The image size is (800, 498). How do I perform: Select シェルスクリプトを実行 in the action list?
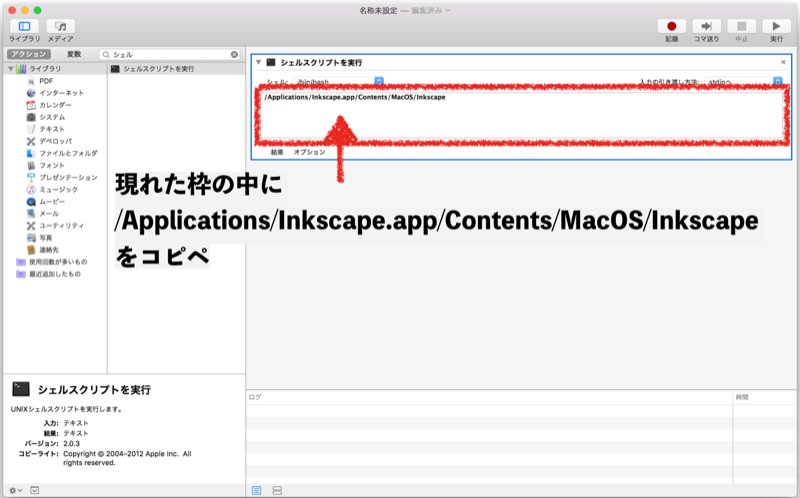(x=176, y=69)
